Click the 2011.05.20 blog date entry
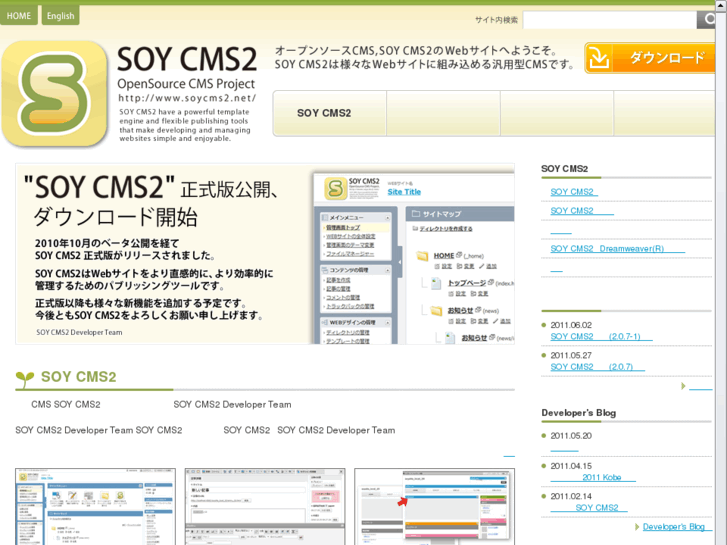Screen dimensions: 727x545 point(571,436)
